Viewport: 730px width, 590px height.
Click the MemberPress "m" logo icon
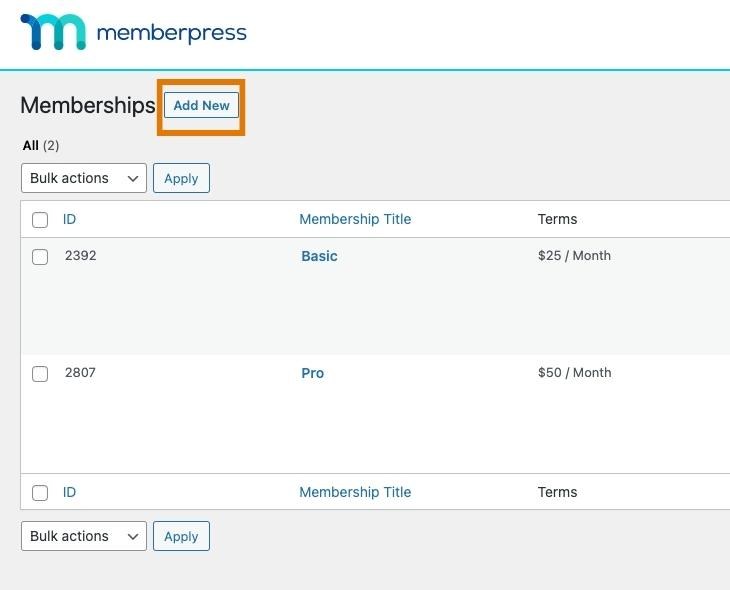click(x=52, y=32)
